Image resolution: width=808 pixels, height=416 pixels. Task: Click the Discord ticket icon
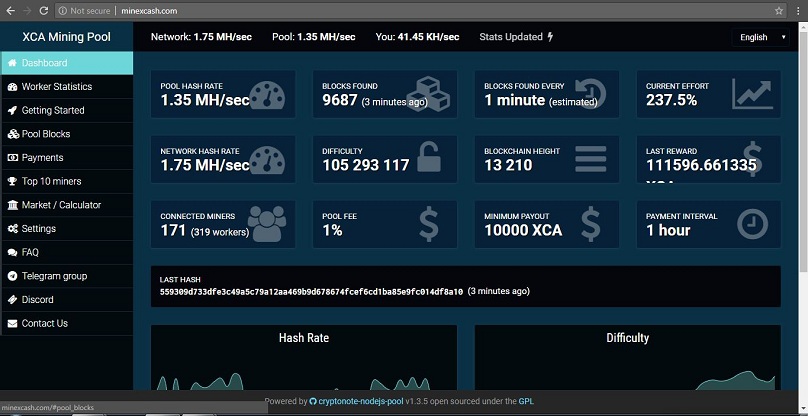tap(12, 300)
